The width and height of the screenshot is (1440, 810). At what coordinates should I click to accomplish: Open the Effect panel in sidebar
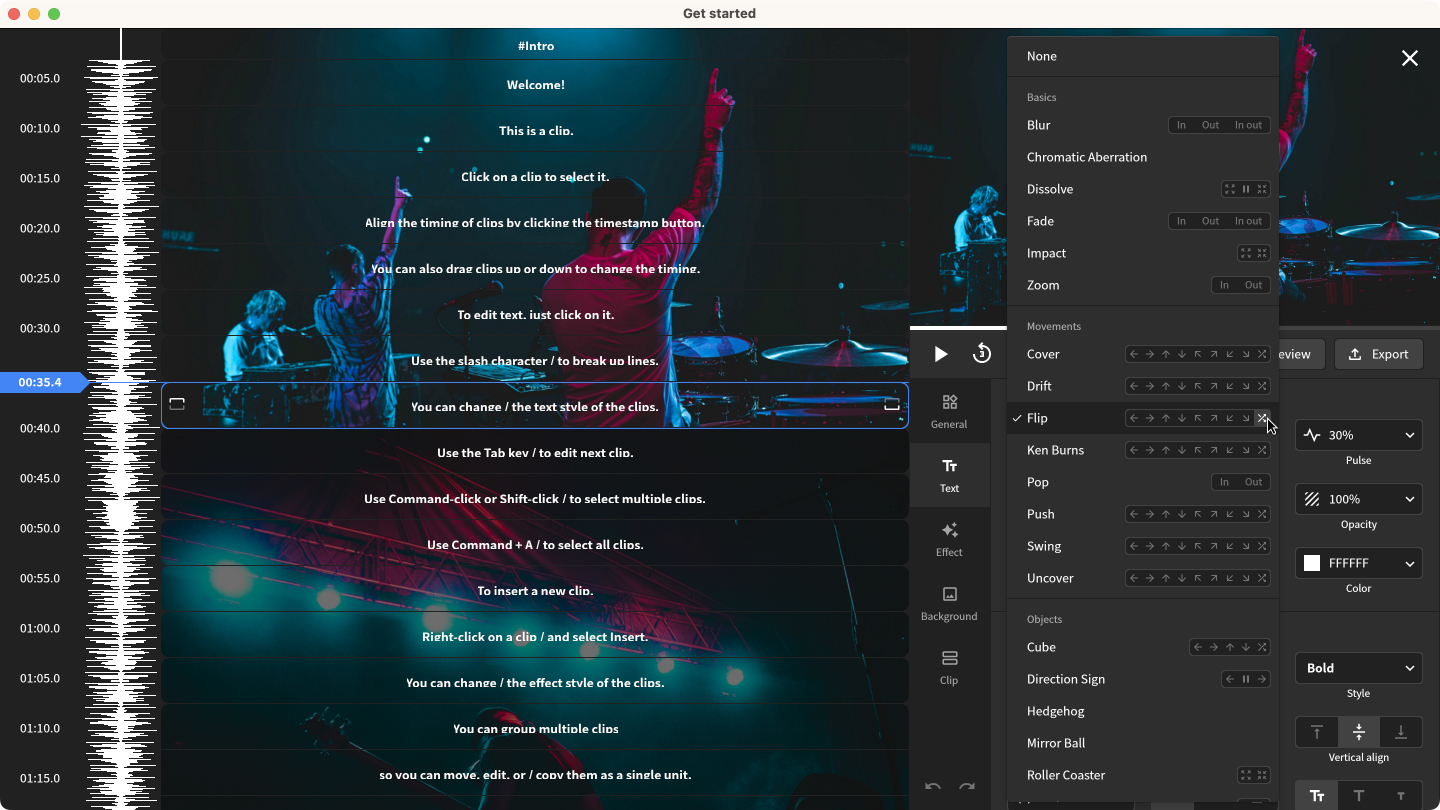point(949,538)
